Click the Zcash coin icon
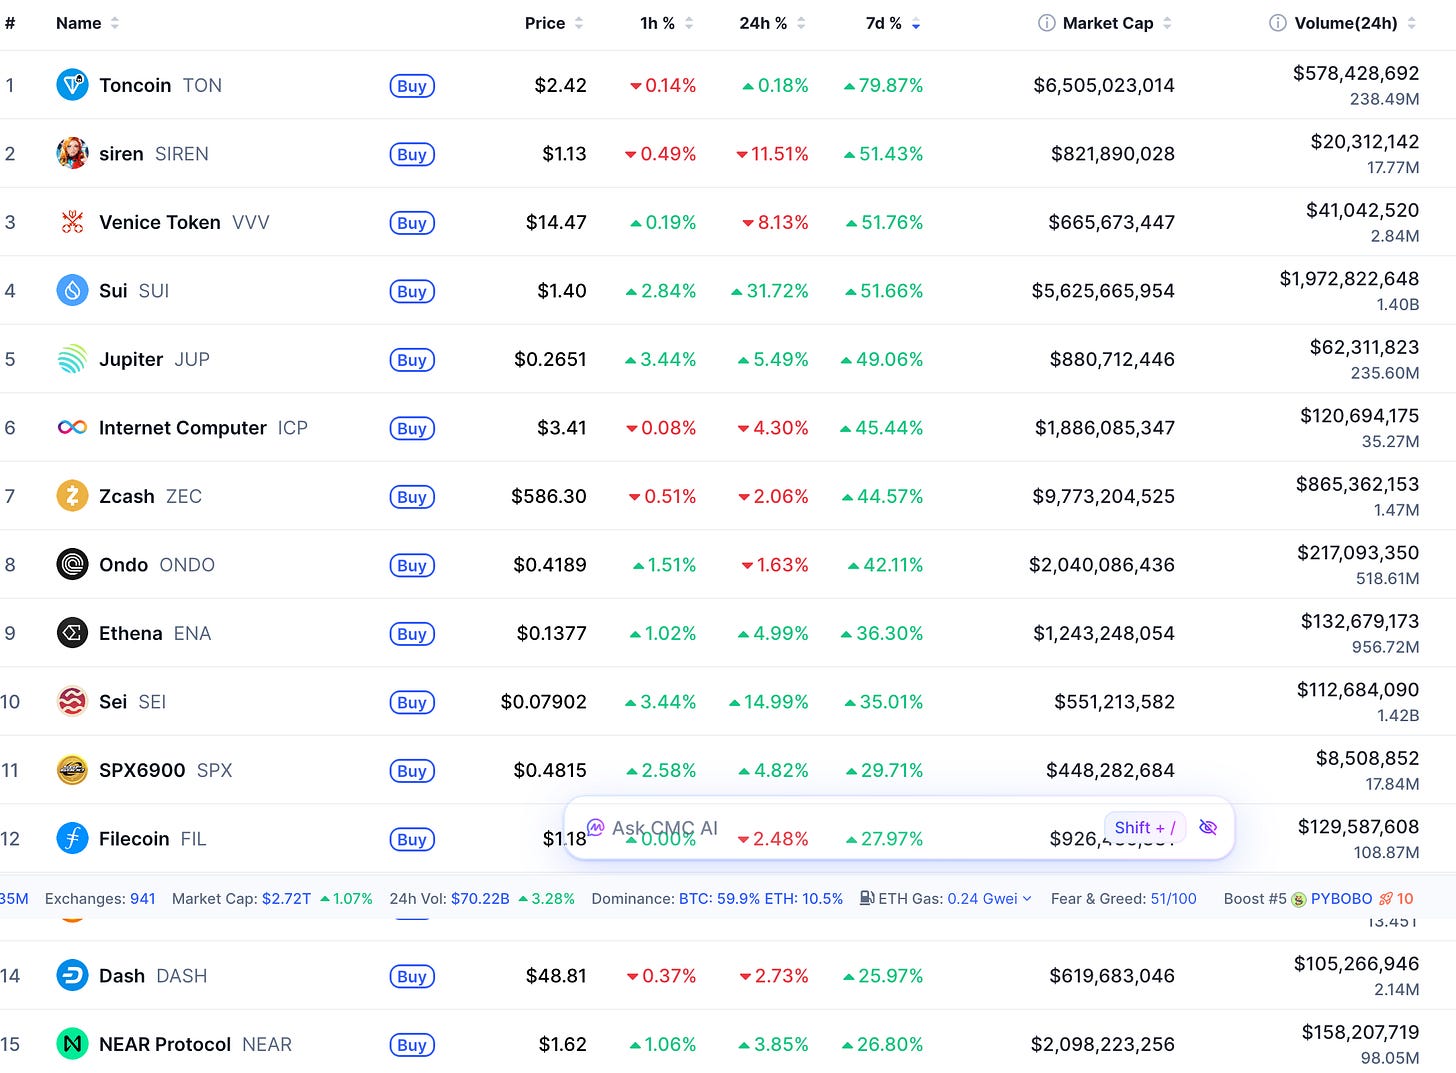Screen dimensions: 1456x1073 (x=72, y=496)
